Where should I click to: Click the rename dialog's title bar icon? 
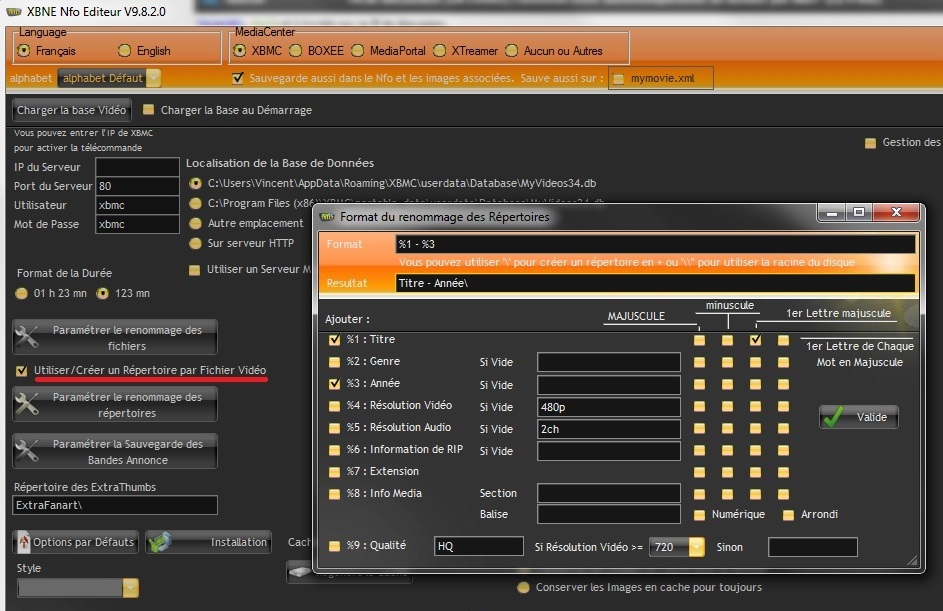coord(327,216)
